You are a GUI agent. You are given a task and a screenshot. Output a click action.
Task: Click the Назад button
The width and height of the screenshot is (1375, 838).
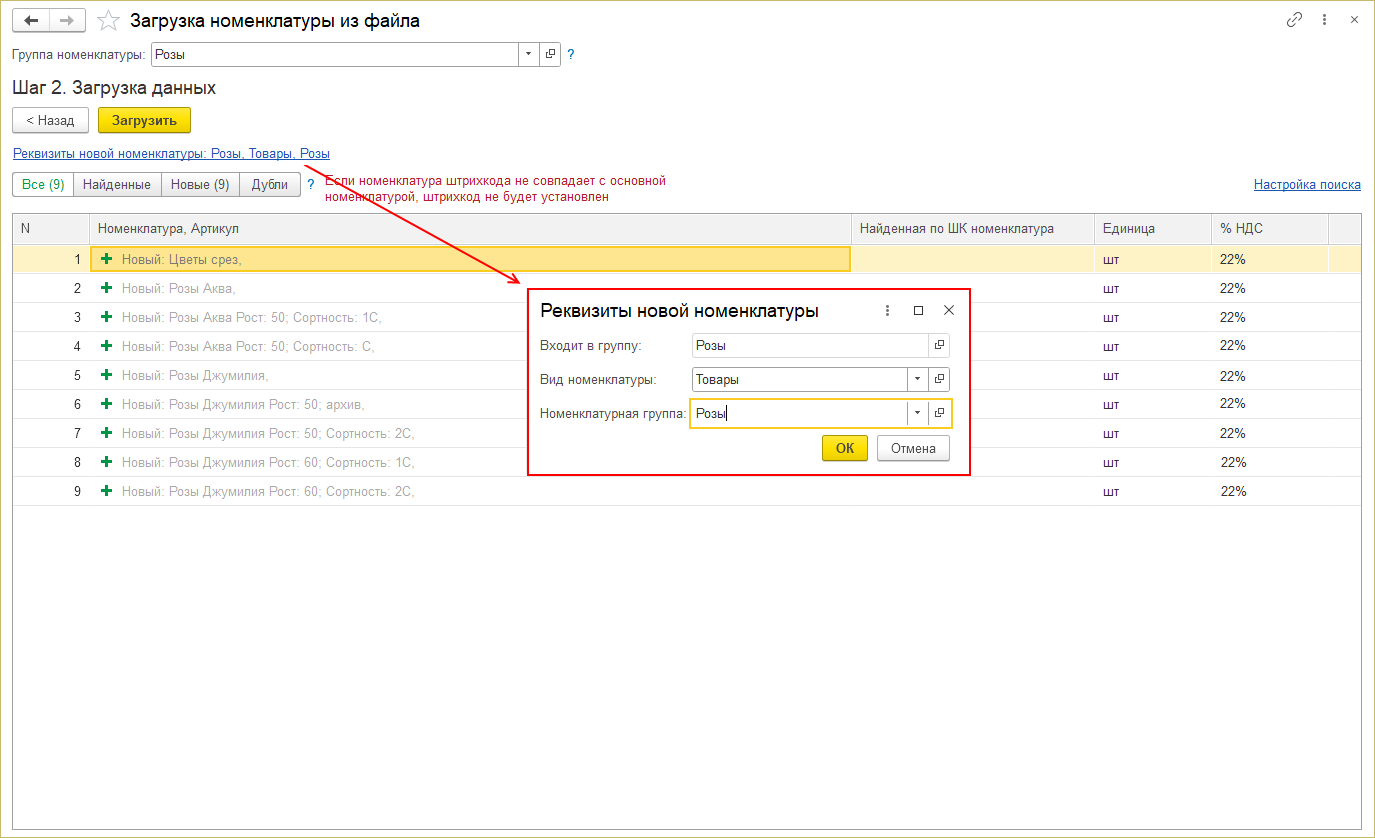[x=50, y=120]
